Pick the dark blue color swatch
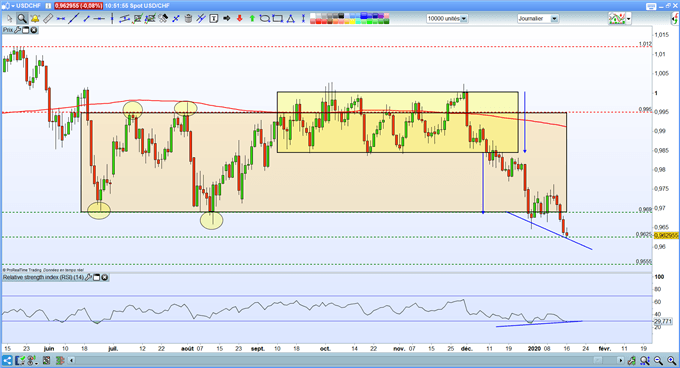Image resolution: width=680 pixels, height=368 pixels. pos(375,16)
